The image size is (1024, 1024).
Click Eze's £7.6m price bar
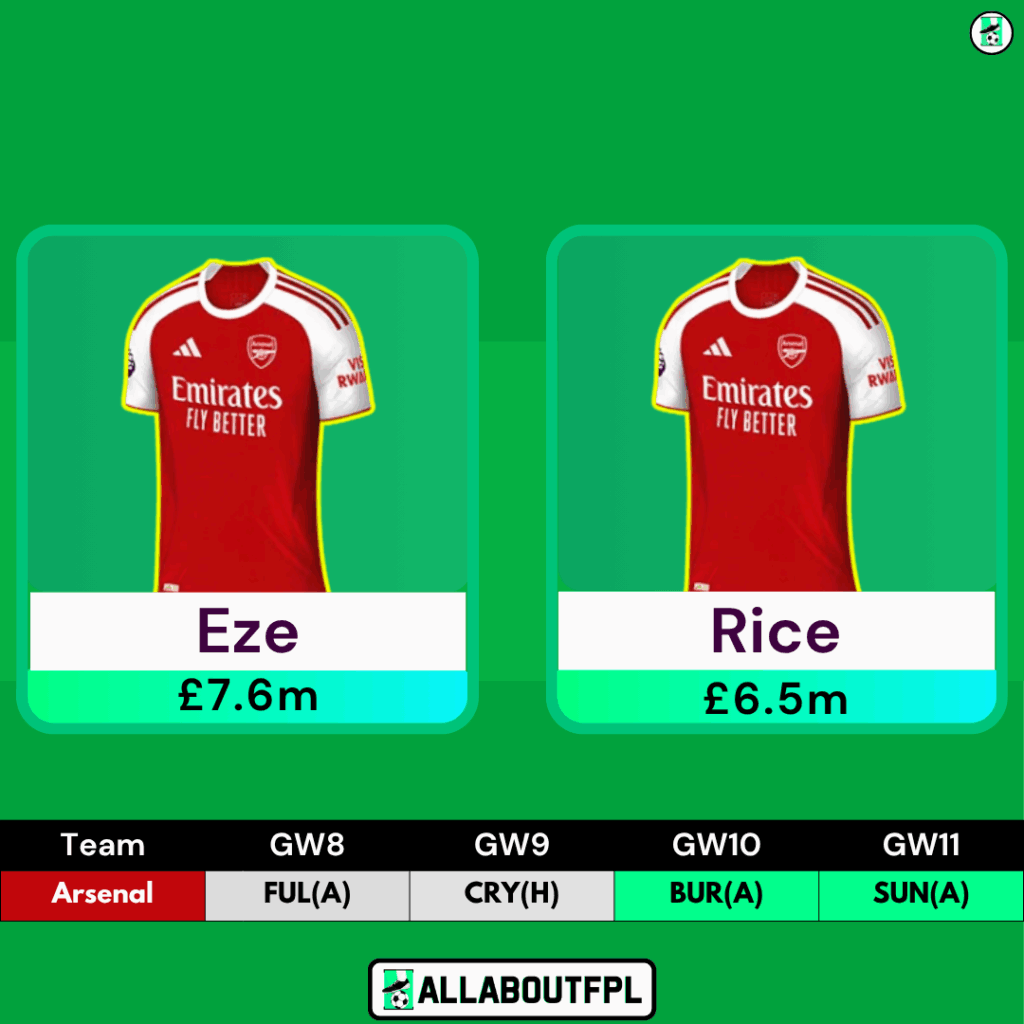point(248,696)
